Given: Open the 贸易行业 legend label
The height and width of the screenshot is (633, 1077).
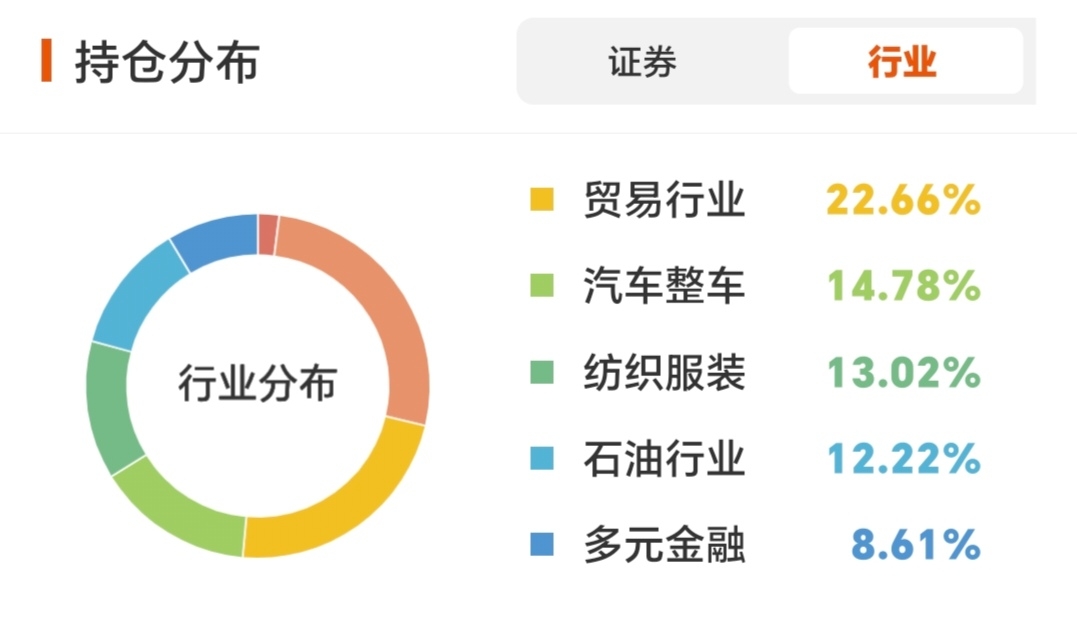Looking at the screenshot, I should pos(664,200).
